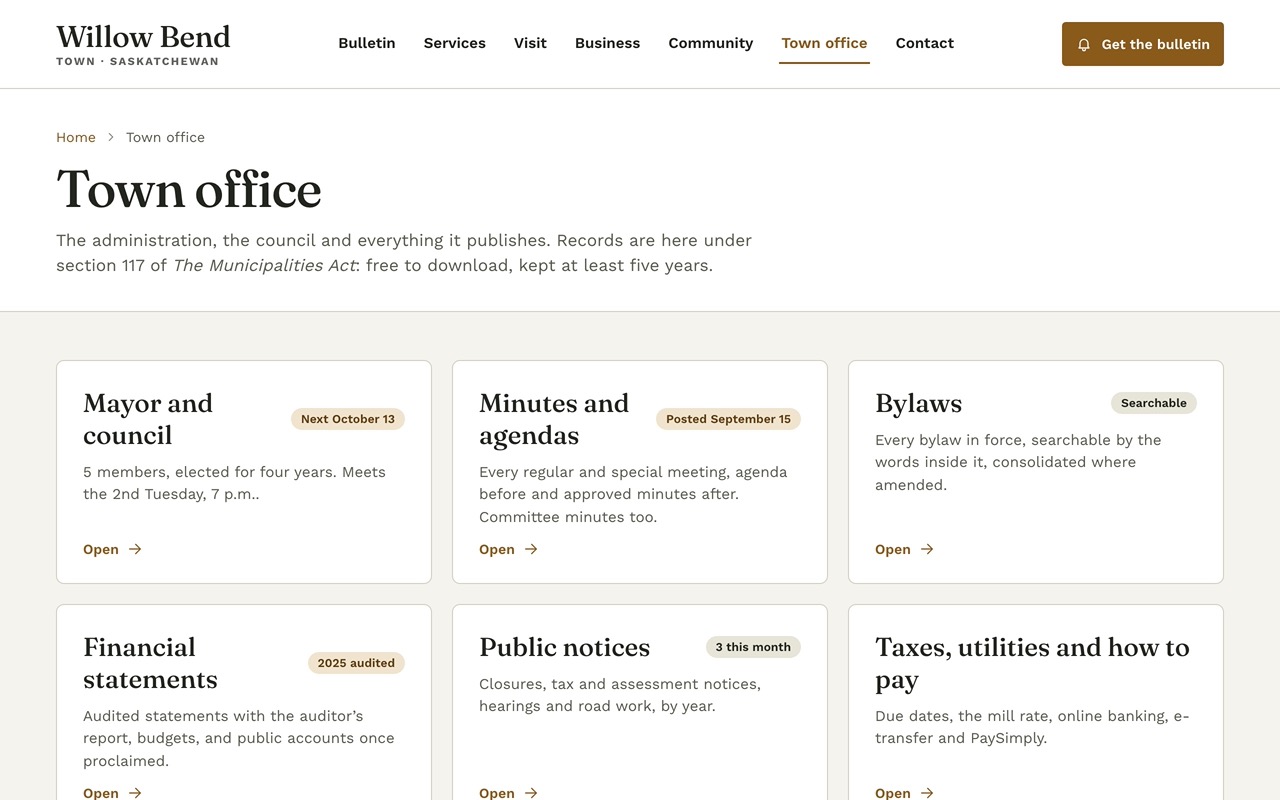
Task: Click the Town office page title
Action: [189, 189]
